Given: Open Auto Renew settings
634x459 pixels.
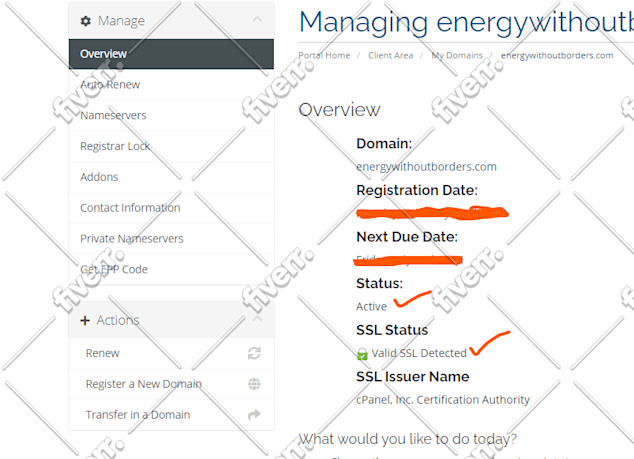Looking at the screenshot, I should pos(171,85).
